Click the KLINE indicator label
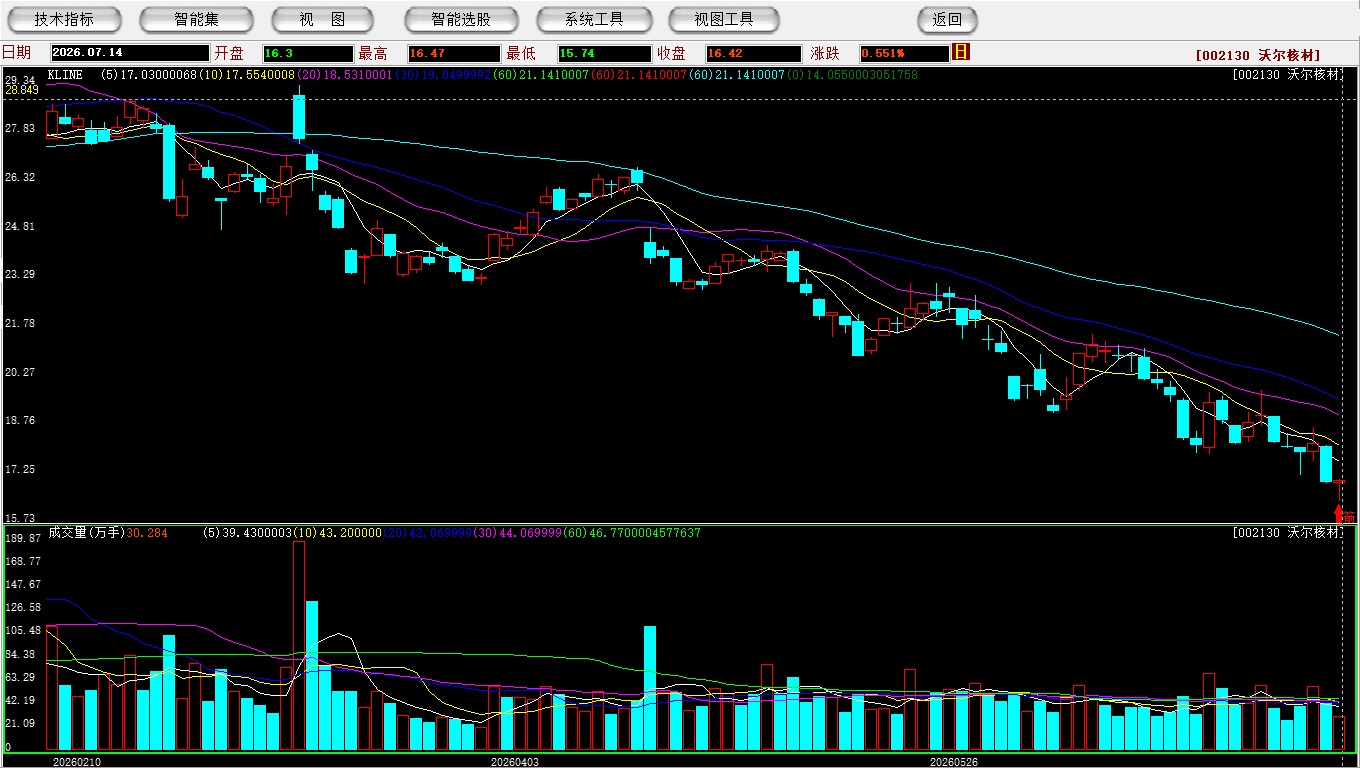Viewport: 1360px width, 768px height. tap(65, 75)
